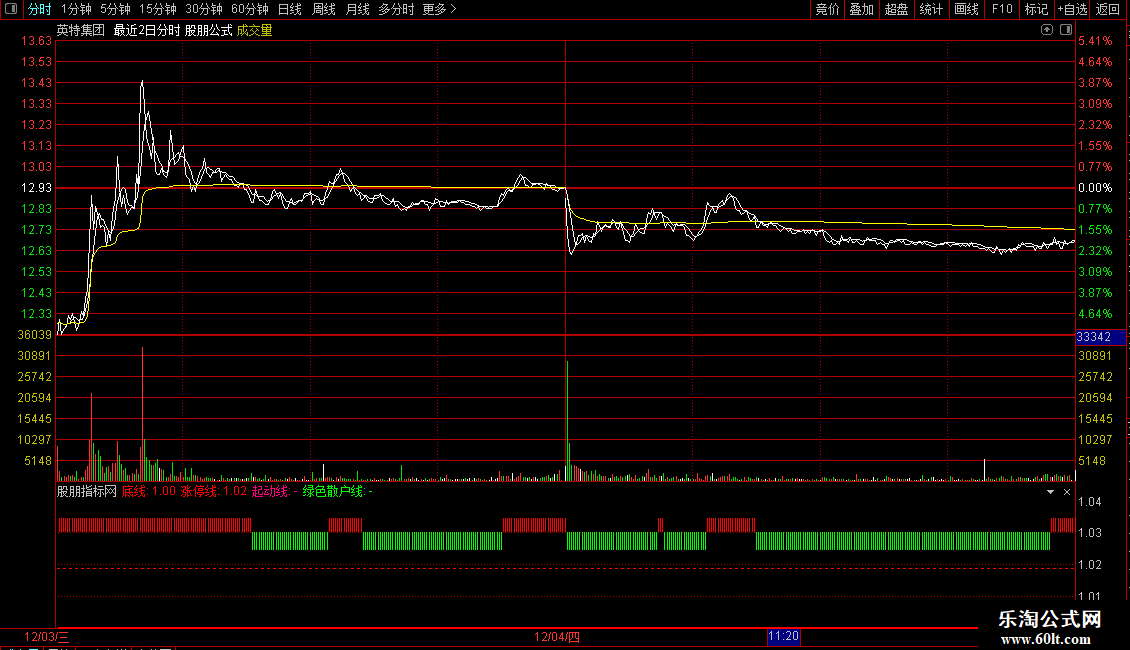Switch to the 60分钟 chart period
The height and width of the screenshot is (650, 1130).
250,9
